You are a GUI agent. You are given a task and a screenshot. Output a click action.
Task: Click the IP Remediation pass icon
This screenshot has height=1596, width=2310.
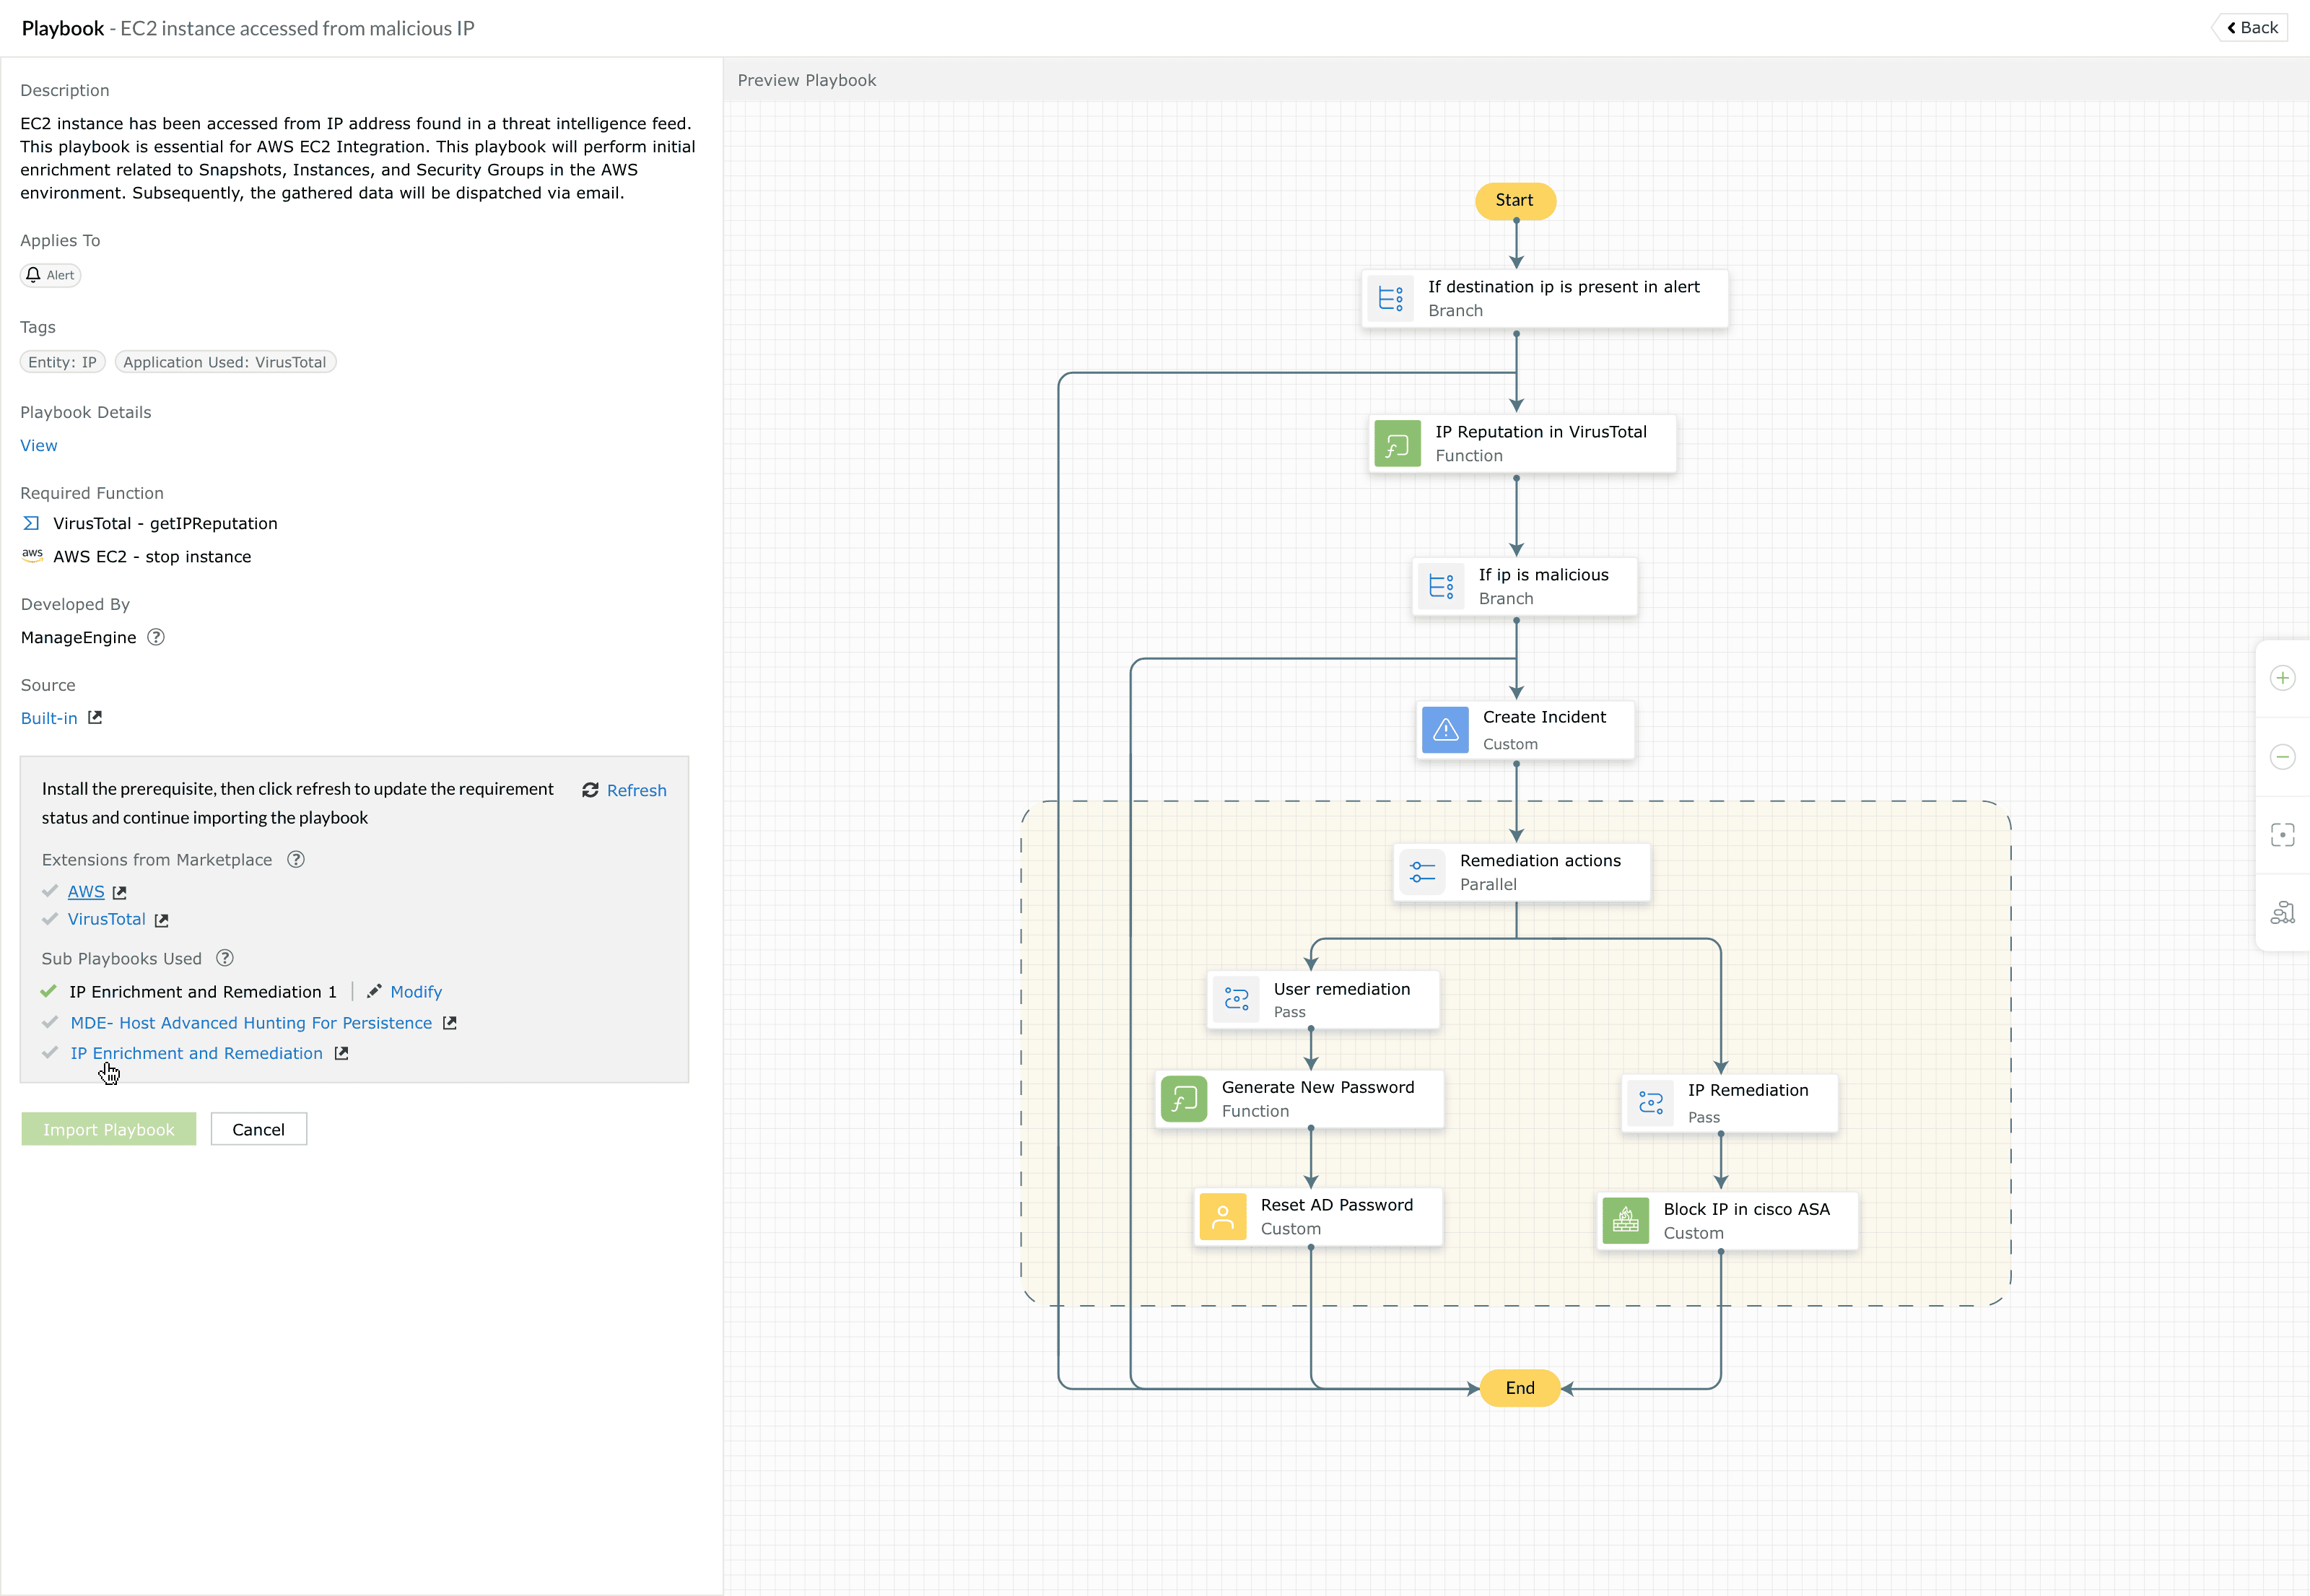[1651, 1103]
